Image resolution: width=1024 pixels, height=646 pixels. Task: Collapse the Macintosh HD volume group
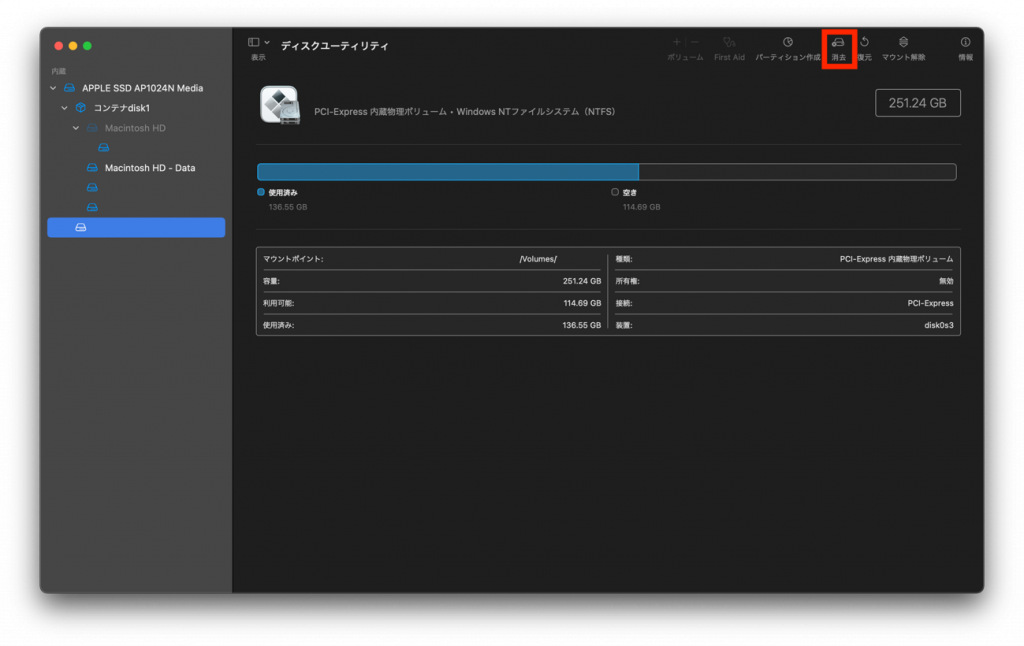[76, 128]
